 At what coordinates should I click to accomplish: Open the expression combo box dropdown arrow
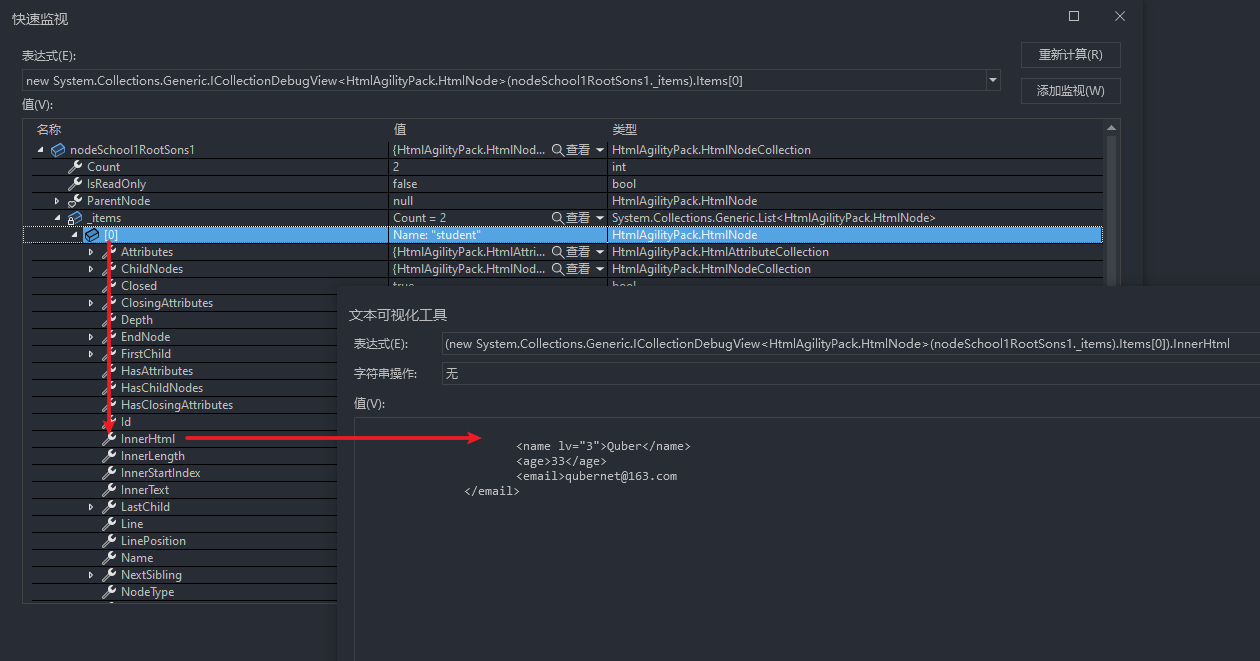coord(992,80)
